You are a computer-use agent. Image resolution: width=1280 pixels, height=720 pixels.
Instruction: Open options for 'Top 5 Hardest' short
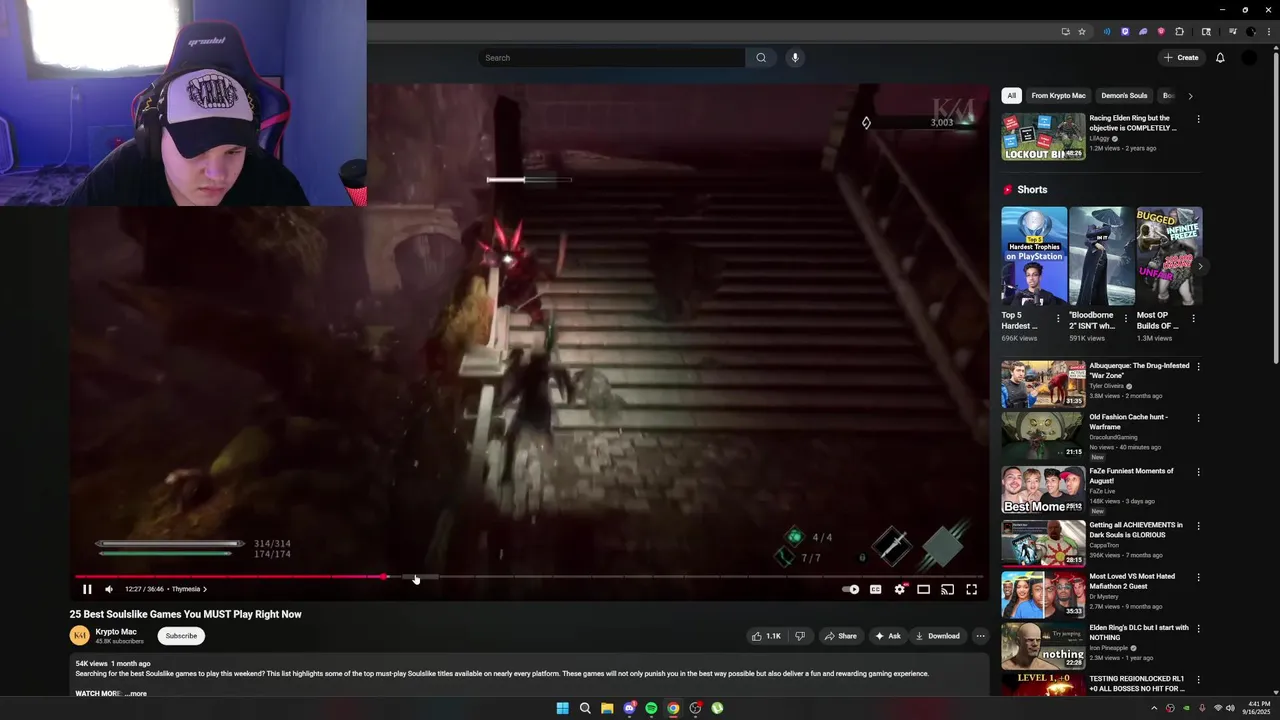[1058, 319]
